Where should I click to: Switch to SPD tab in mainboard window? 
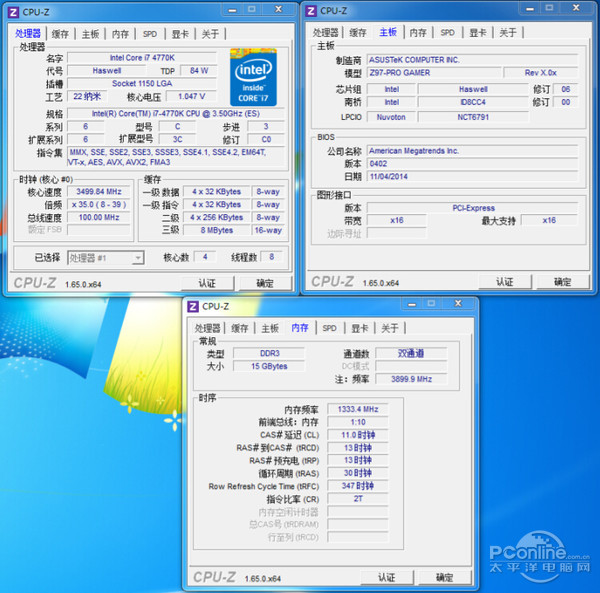point(447,33)
